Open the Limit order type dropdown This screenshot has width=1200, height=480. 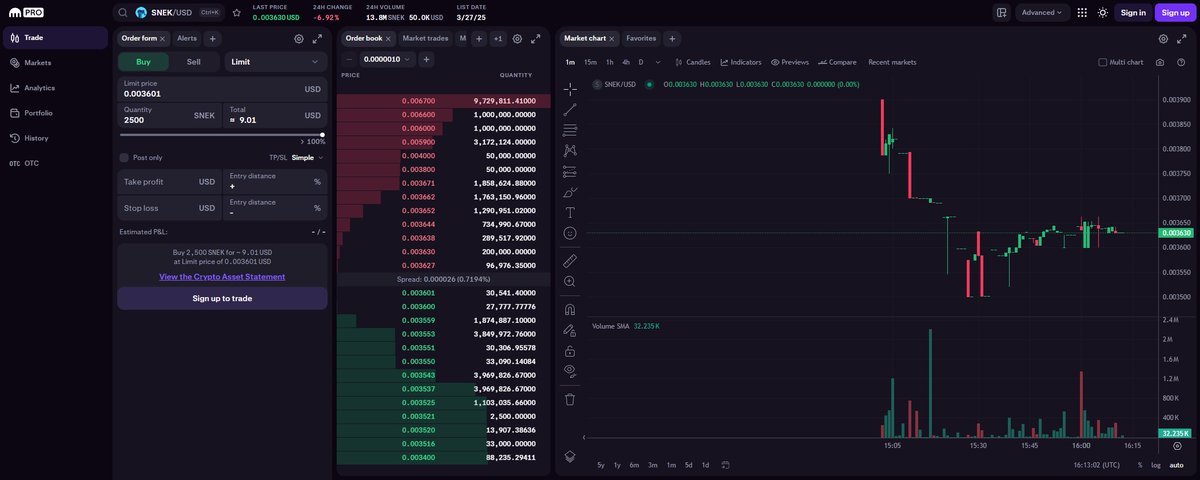pos(276,62)
